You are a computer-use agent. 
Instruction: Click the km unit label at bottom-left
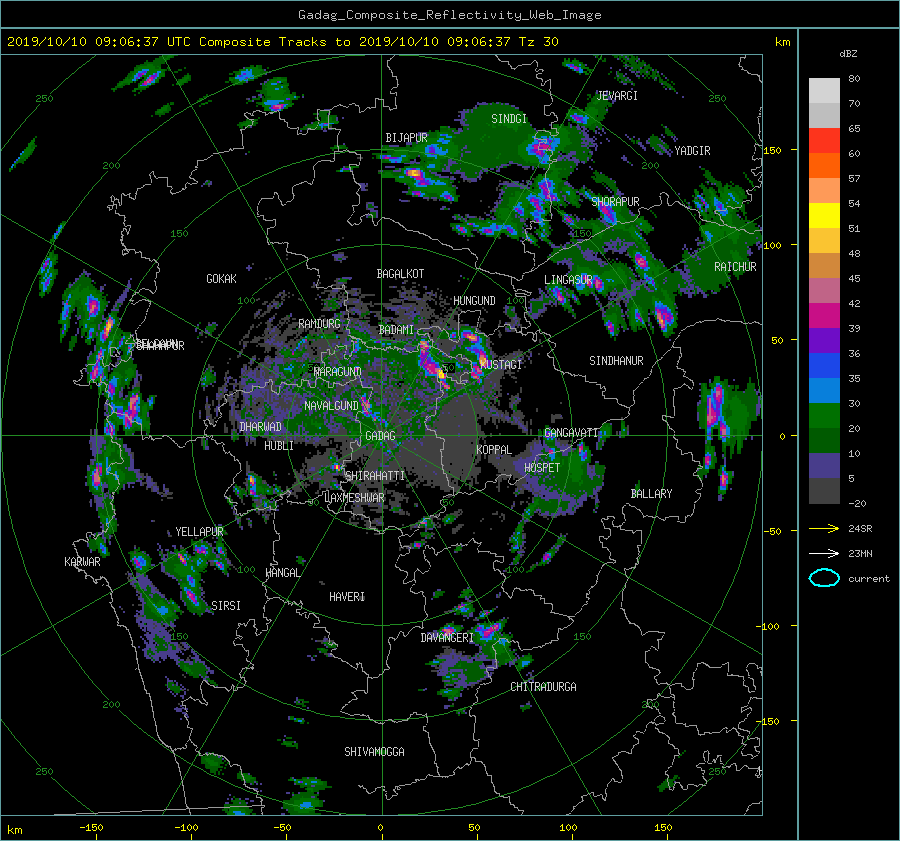(x=15, y=830)
